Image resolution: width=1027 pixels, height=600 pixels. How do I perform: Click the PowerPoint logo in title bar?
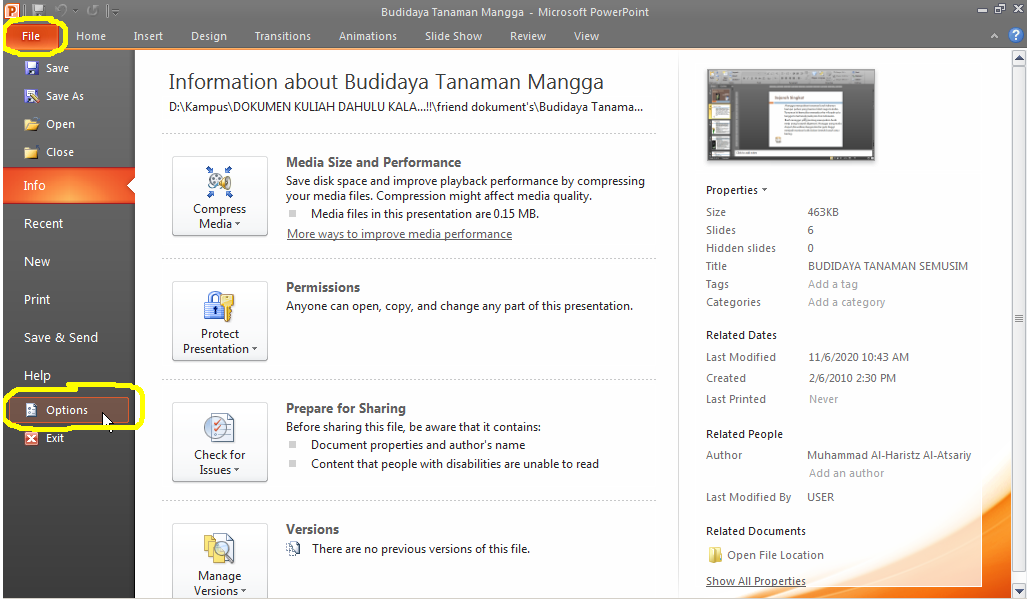pyautogui.click(x=11, y=10)
